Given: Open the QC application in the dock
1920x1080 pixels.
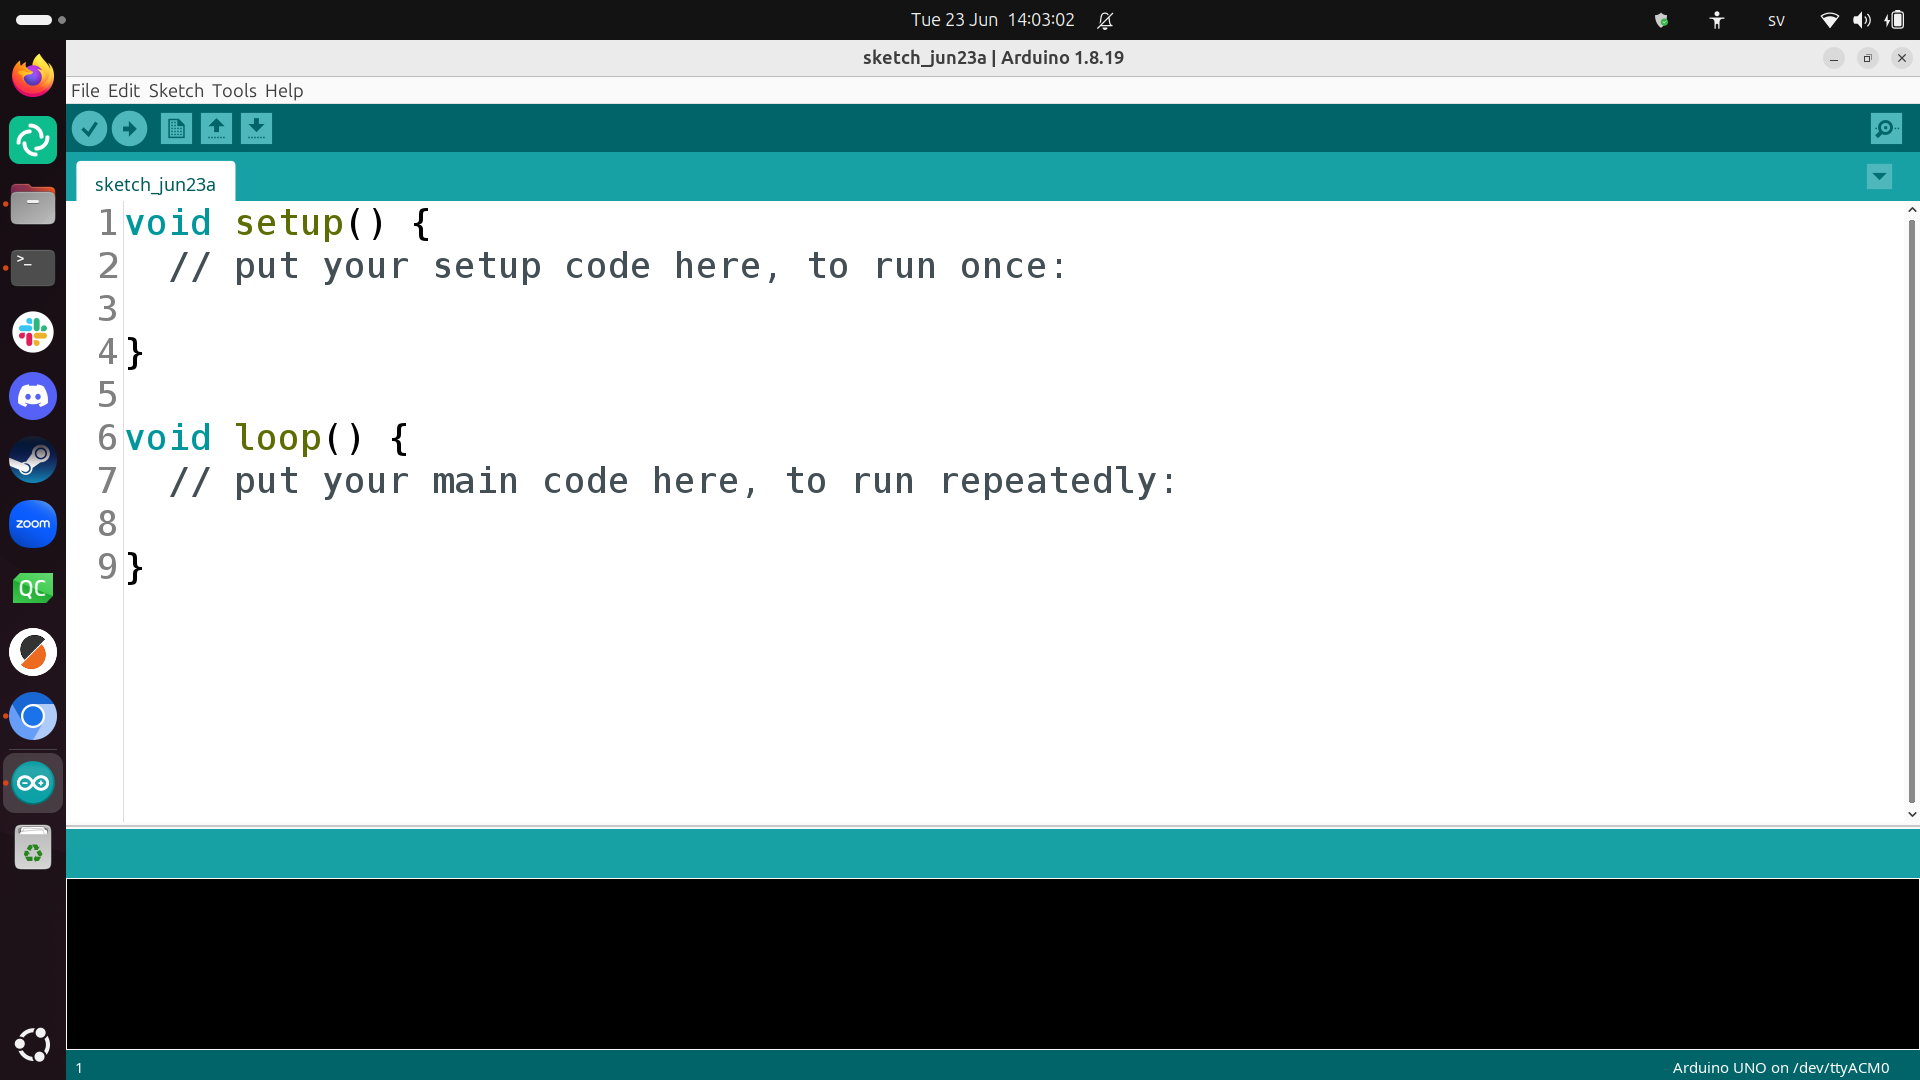Looking at the screenshot, I should tap(33, 588).
